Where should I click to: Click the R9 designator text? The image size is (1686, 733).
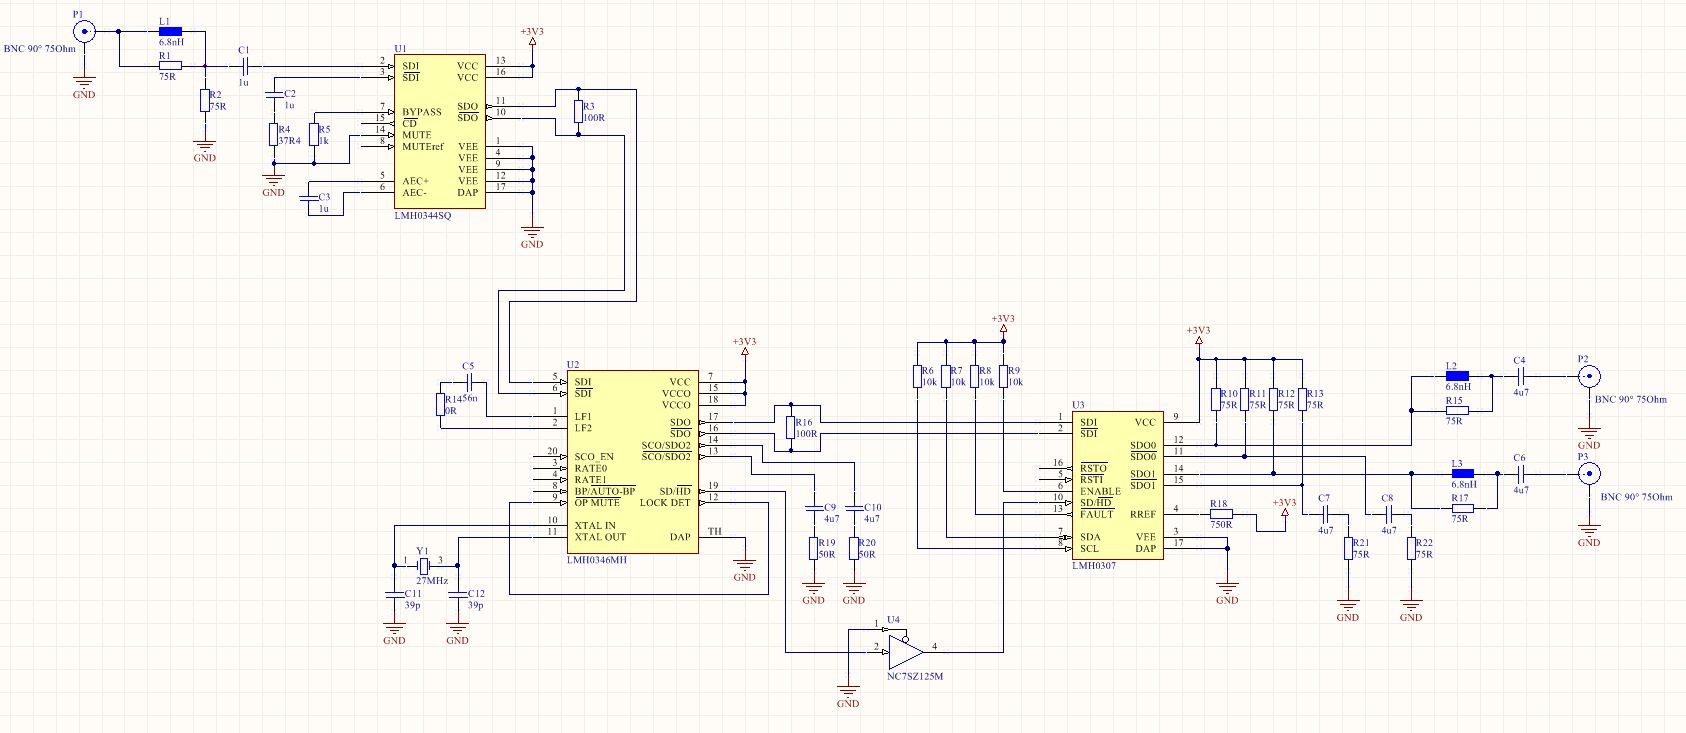1015,370
